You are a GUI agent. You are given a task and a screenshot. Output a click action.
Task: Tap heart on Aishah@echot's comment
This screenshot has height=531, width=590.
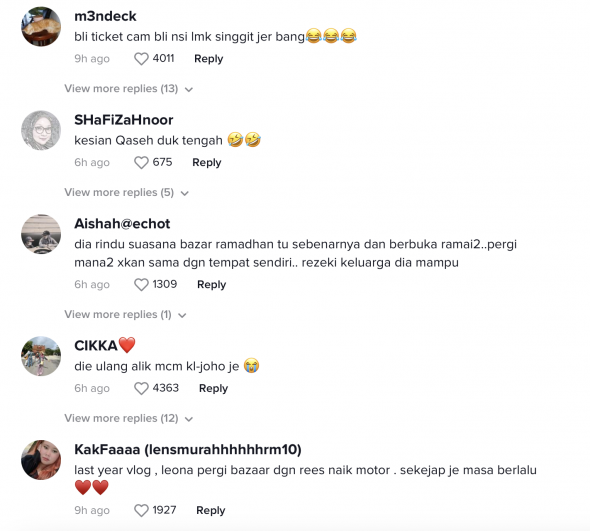click(141, 285)
